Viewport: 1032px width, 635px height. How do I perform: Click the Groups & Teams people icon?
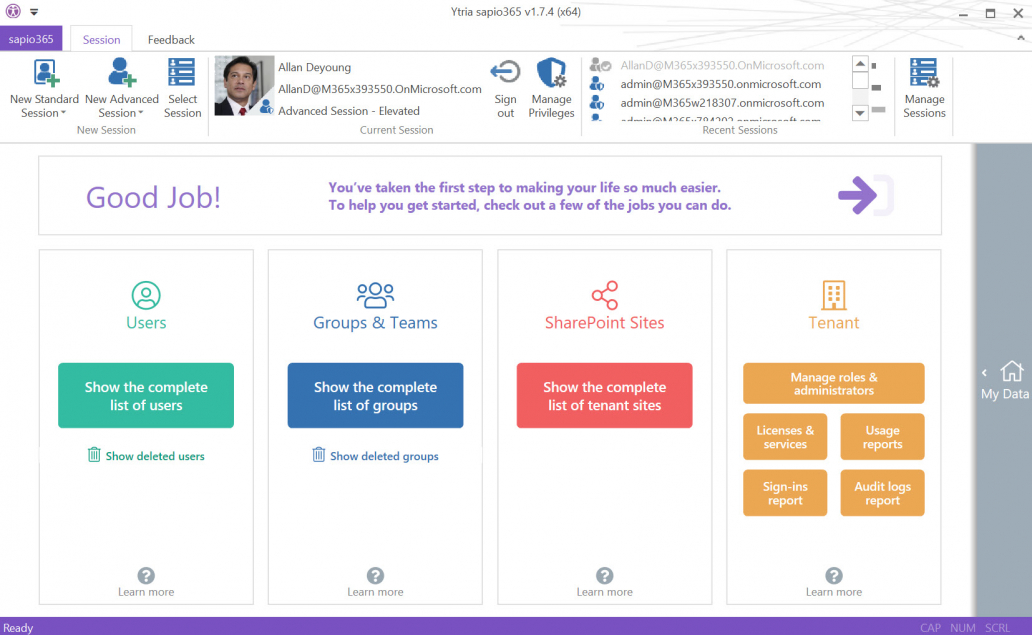tap(375, 295)
